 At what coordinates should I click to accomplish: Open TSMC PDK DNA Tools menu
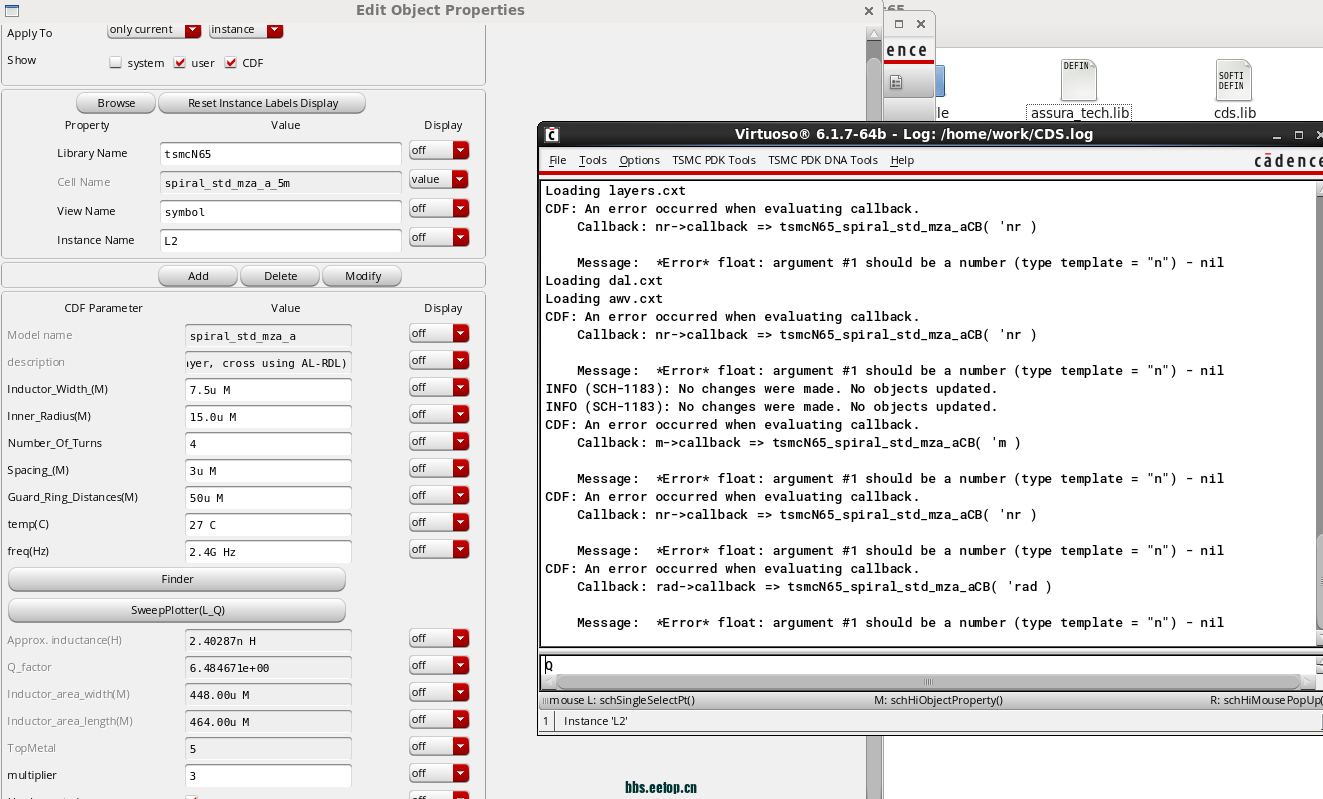coord(823,160)
